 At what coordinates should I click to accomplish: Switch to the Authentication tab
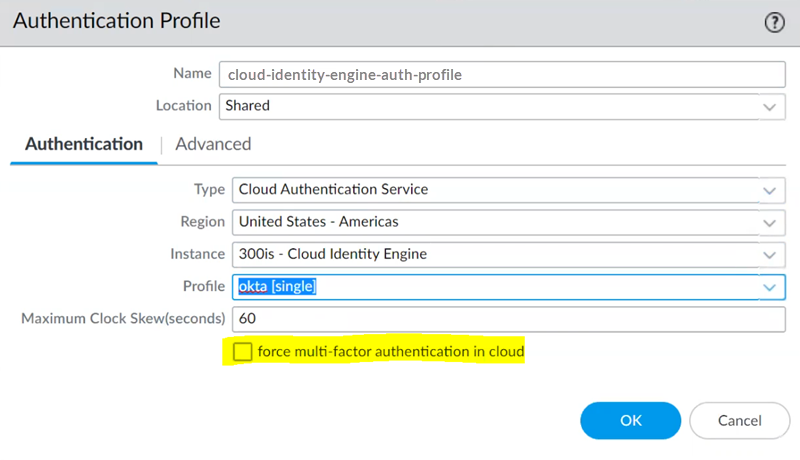[x=84, y=144]
